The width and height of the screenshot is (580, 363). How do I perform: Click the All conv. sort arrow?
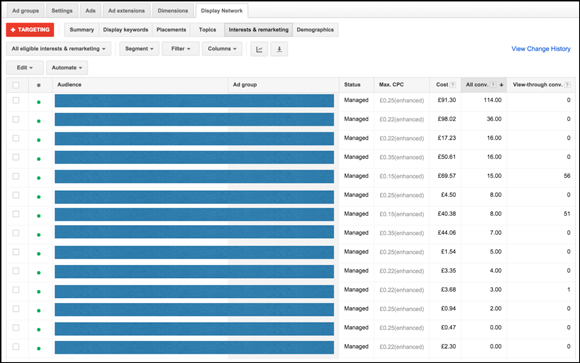[501, 85]
